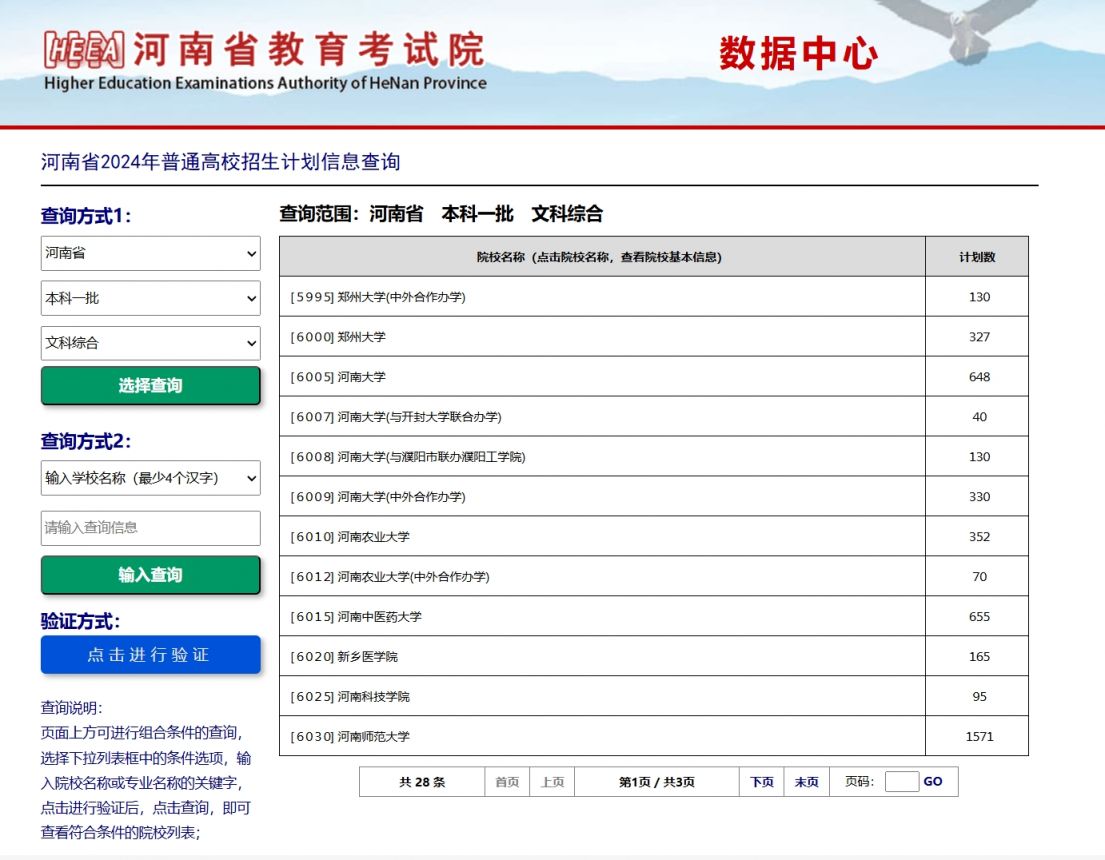Click the 计划数 column header
Viewport: 1105px width, 860px height.
(977, 257)
